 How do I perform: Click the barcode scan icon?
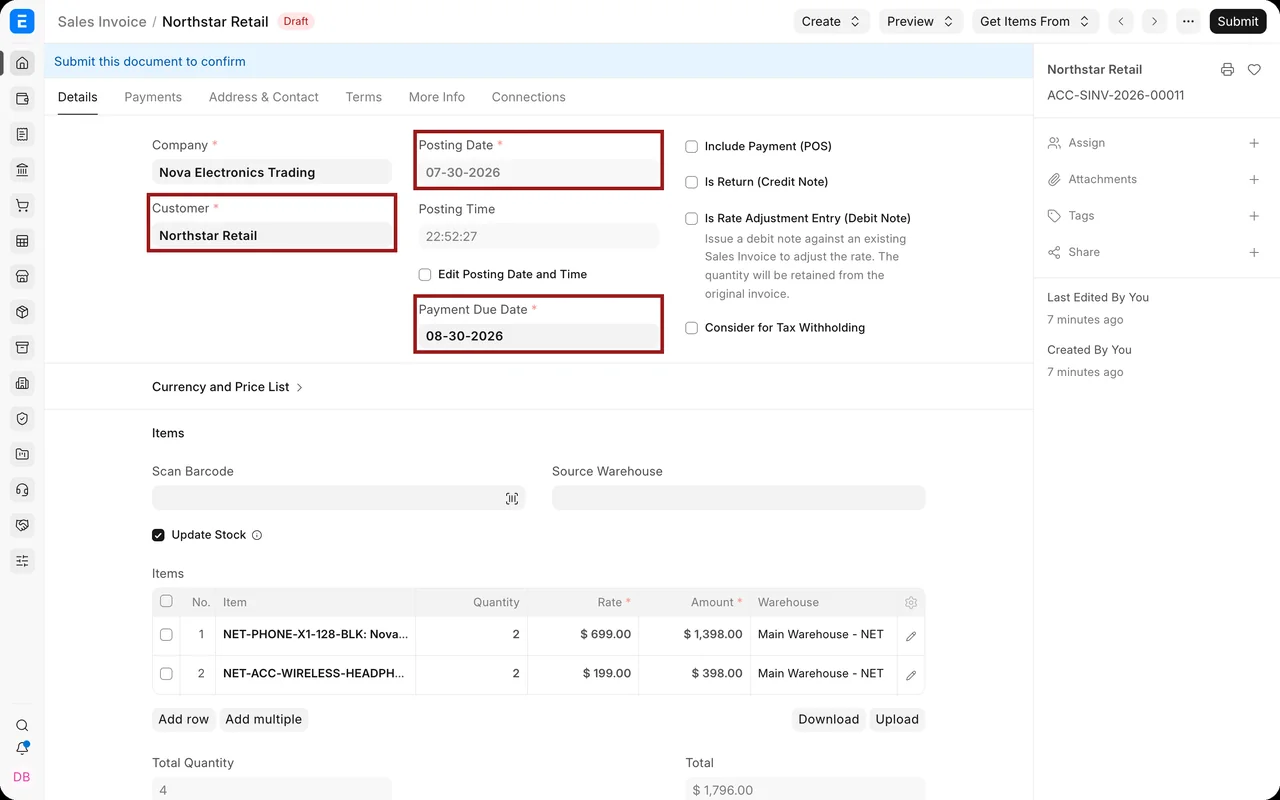(512, 499)
